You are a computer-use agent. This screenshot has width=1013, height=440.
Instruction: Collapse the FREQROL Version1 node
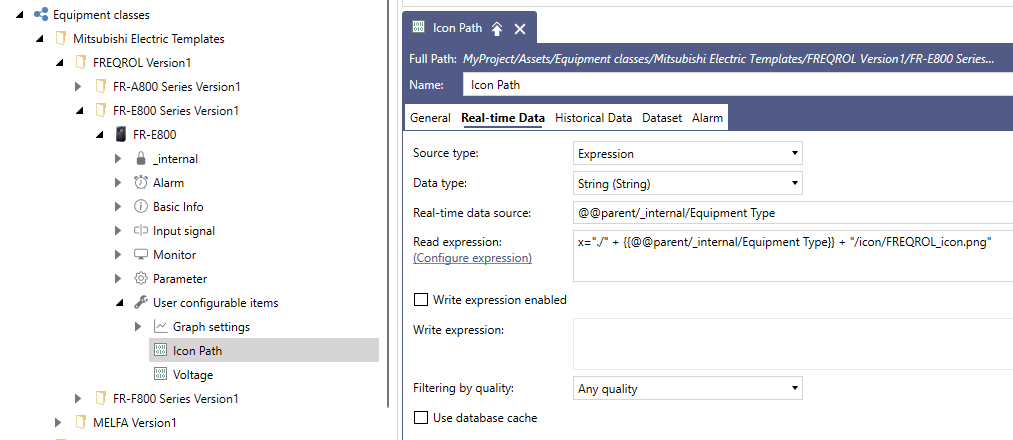pyautogui.click(x=59, y=63)
